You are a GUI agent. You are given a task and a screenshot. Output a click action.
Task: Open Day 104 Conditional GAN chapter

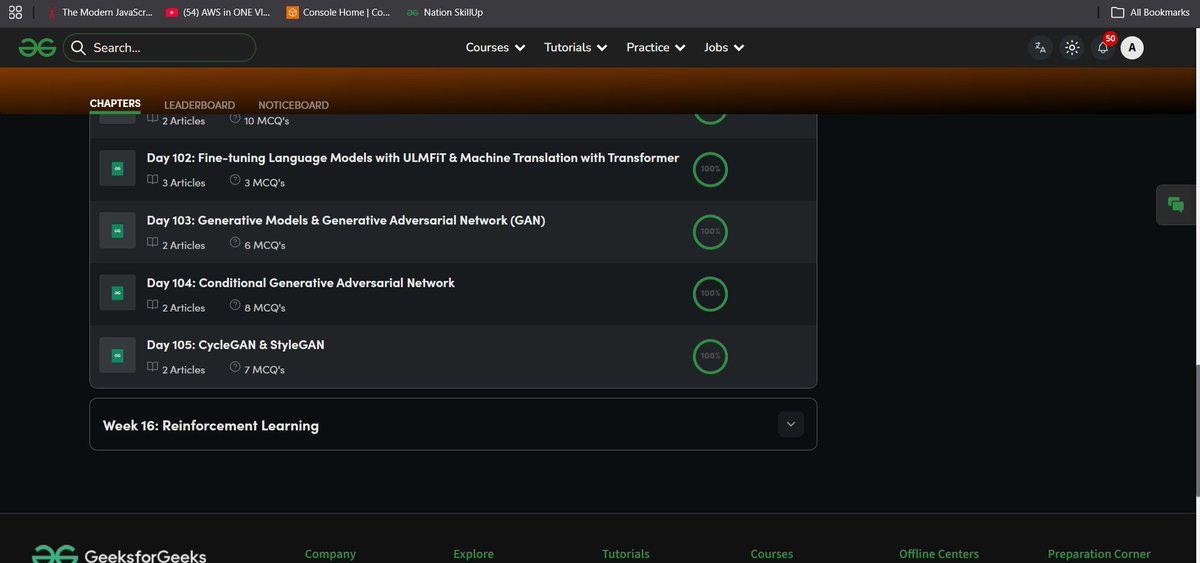301,283
